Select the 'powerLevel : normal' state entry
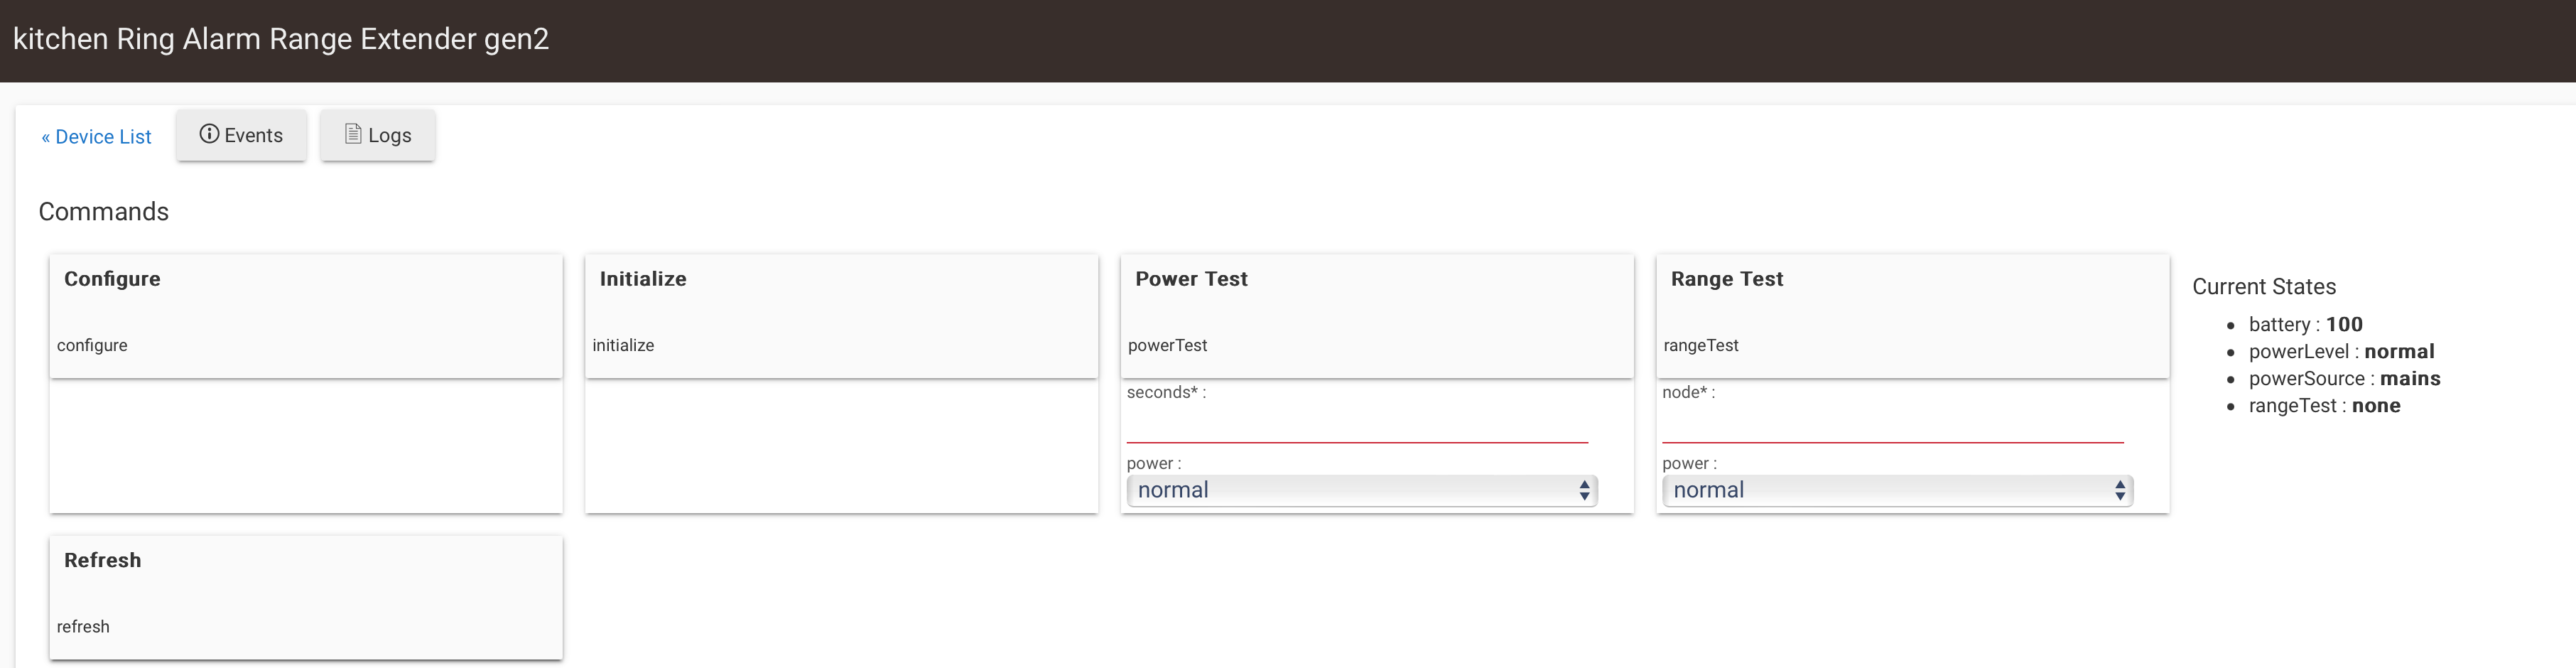2576x668 pixels. (x=2341, y=351)
